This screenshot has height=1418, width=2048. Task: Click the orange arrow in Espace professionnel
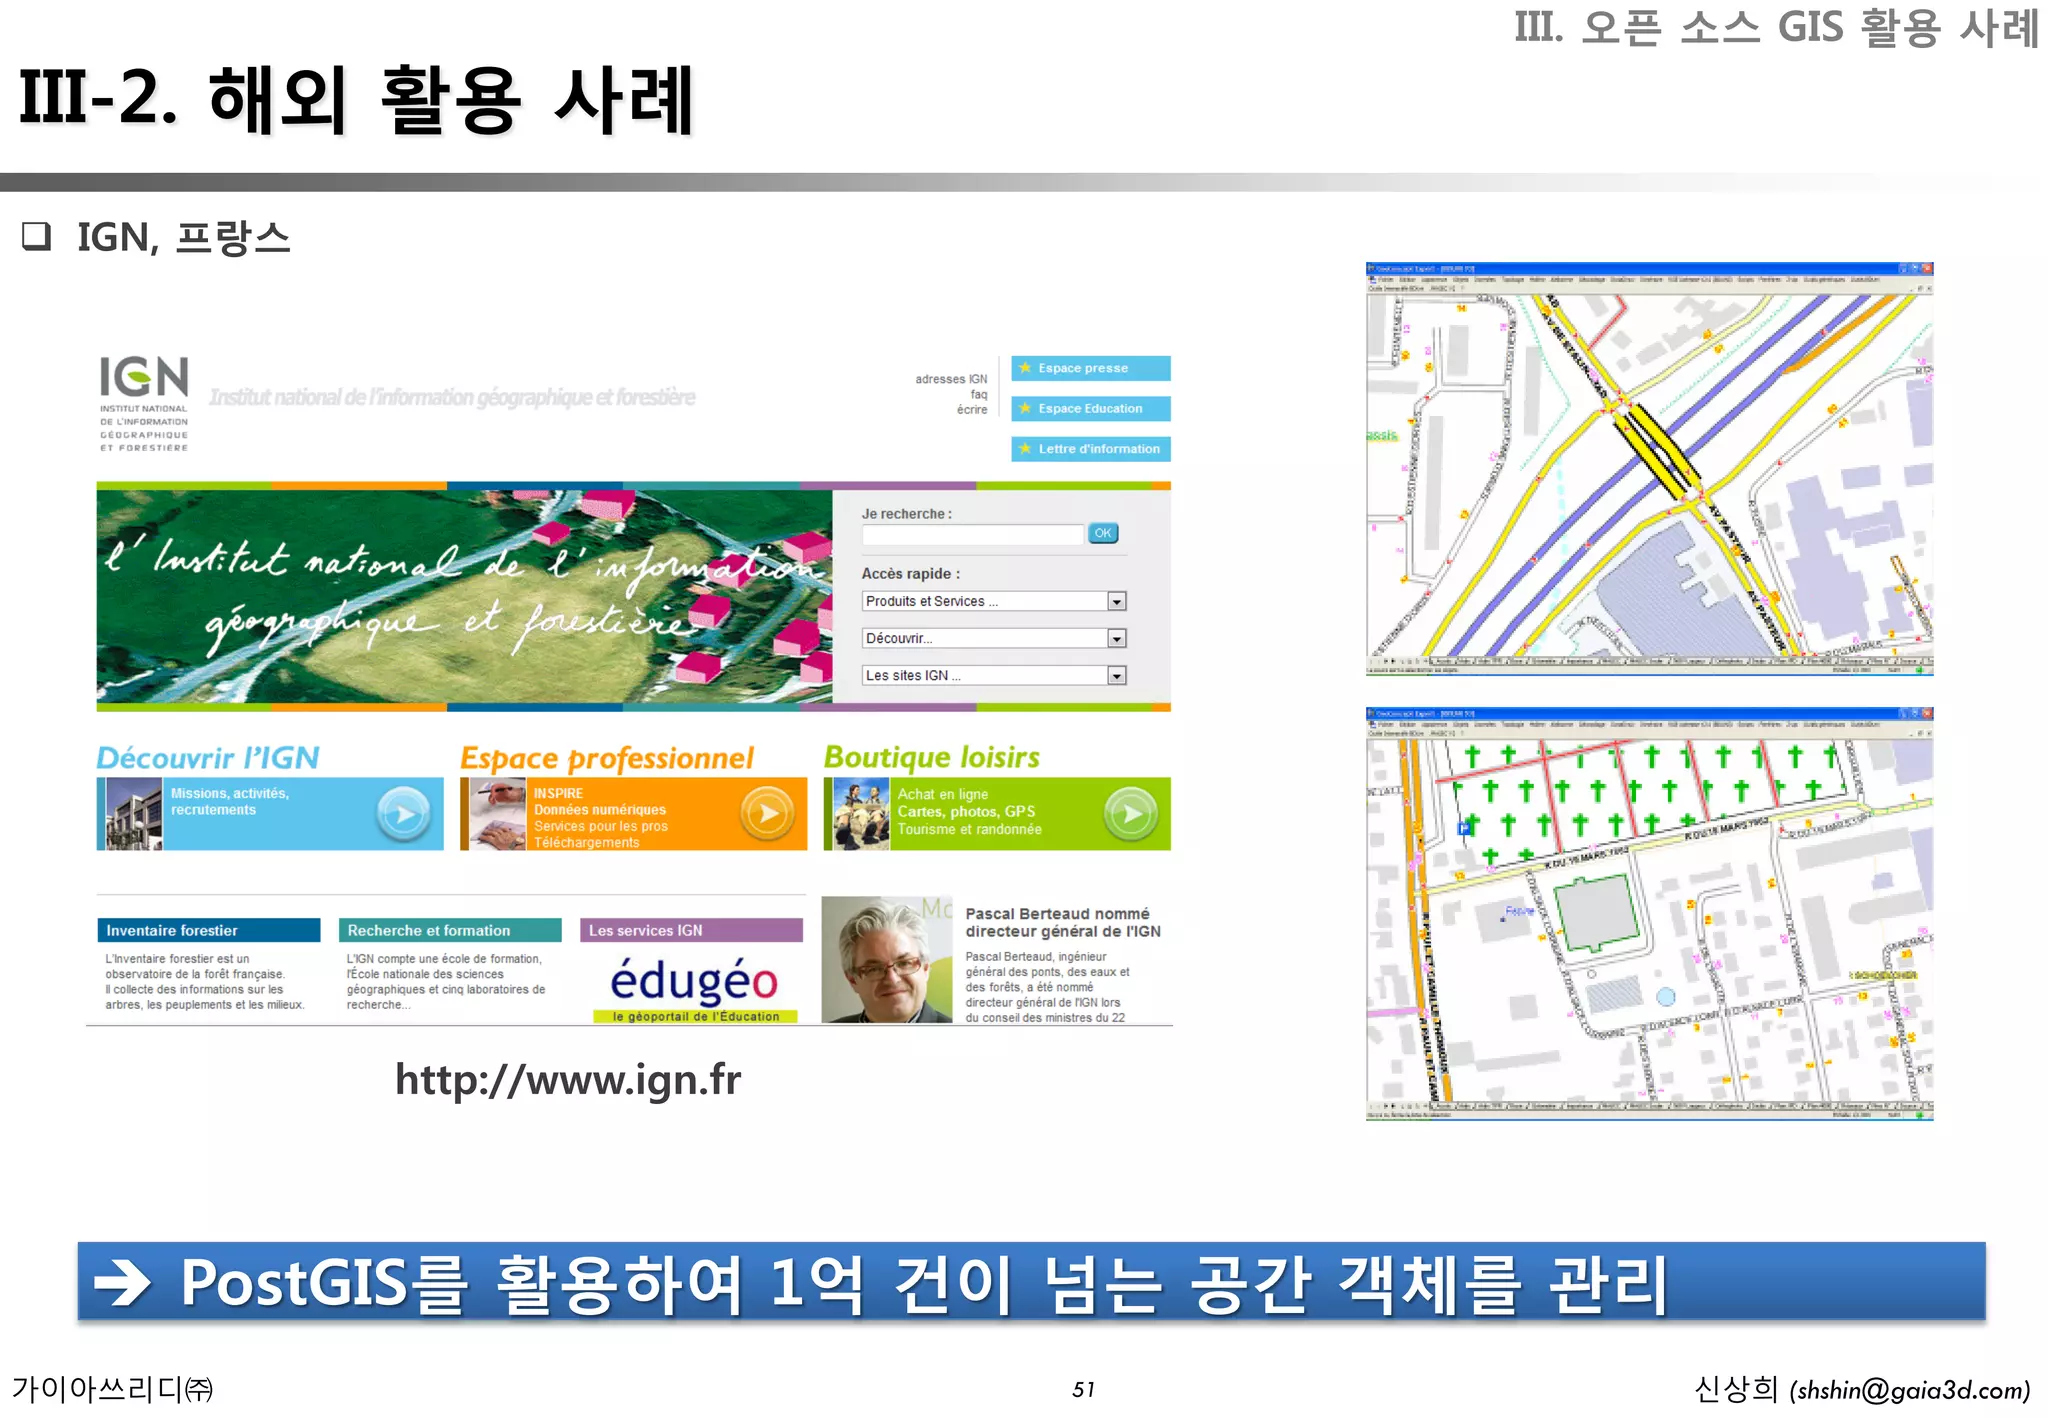click(767, 814)
